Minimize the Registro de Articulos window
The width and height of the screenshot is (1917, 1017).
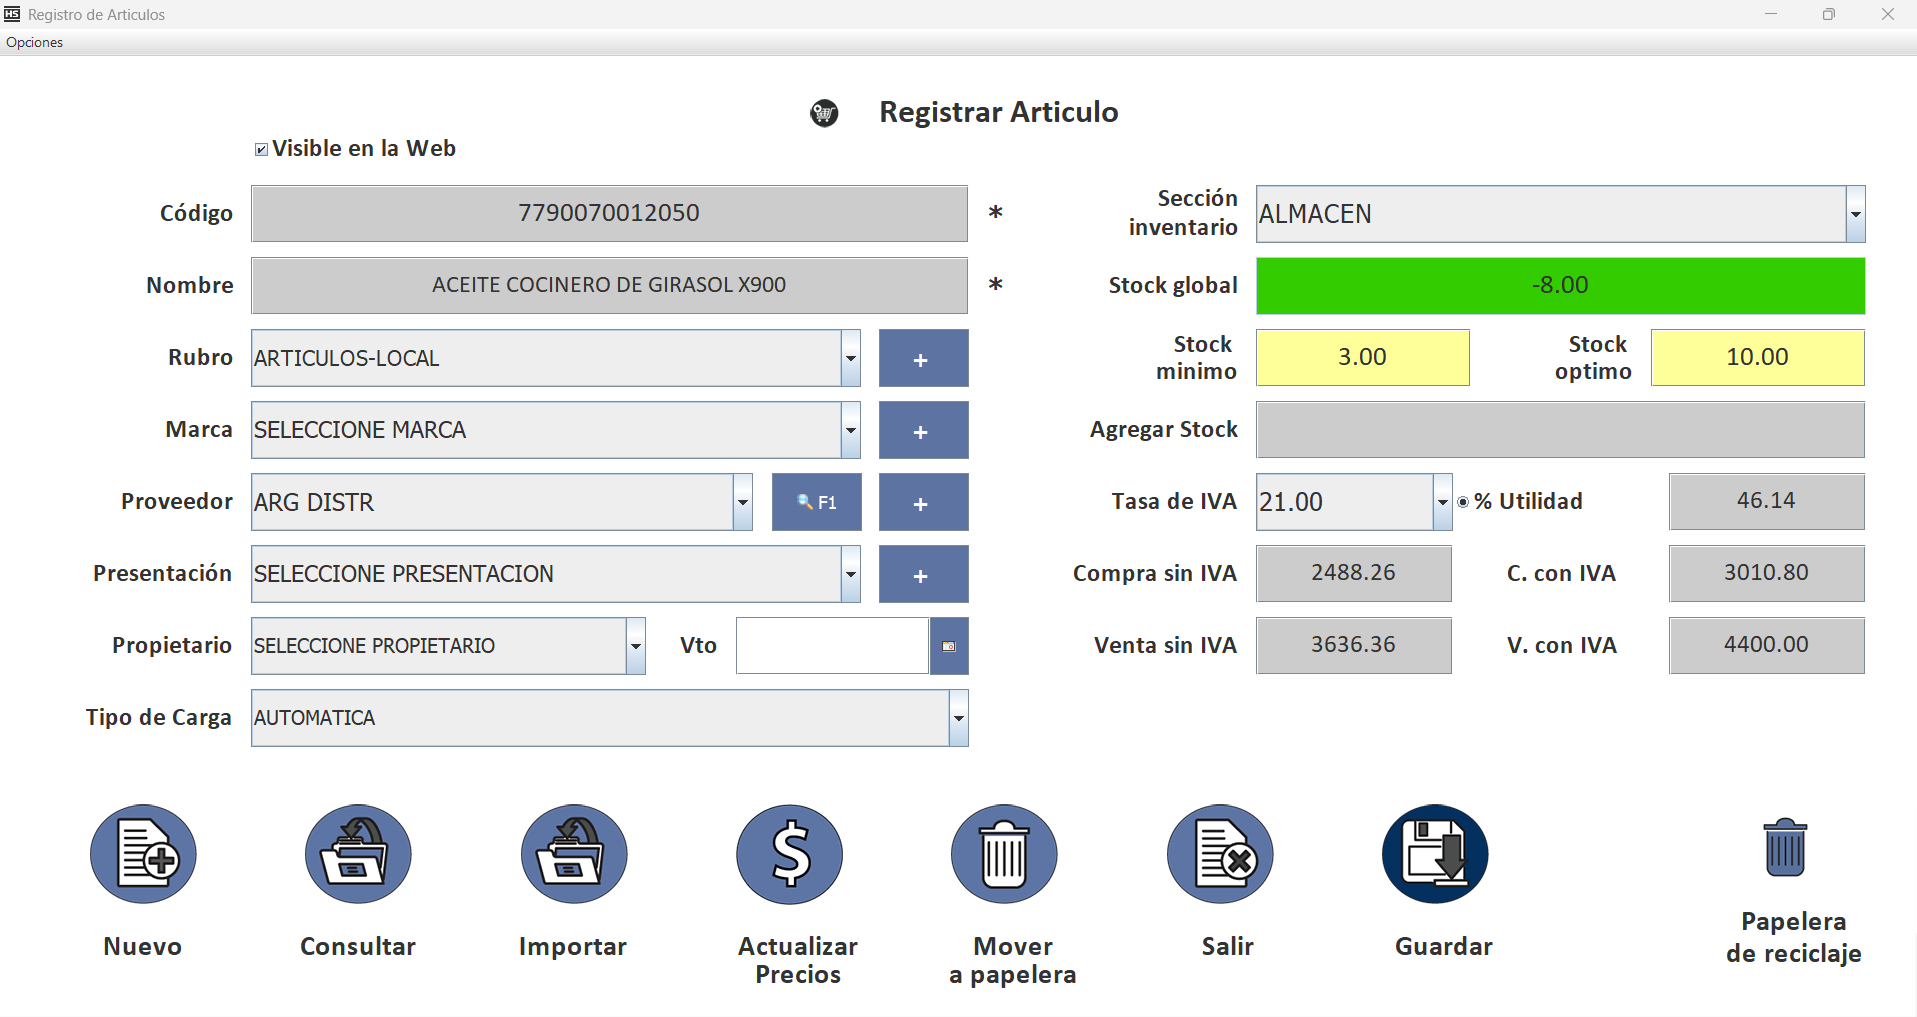click(1771, 14)
